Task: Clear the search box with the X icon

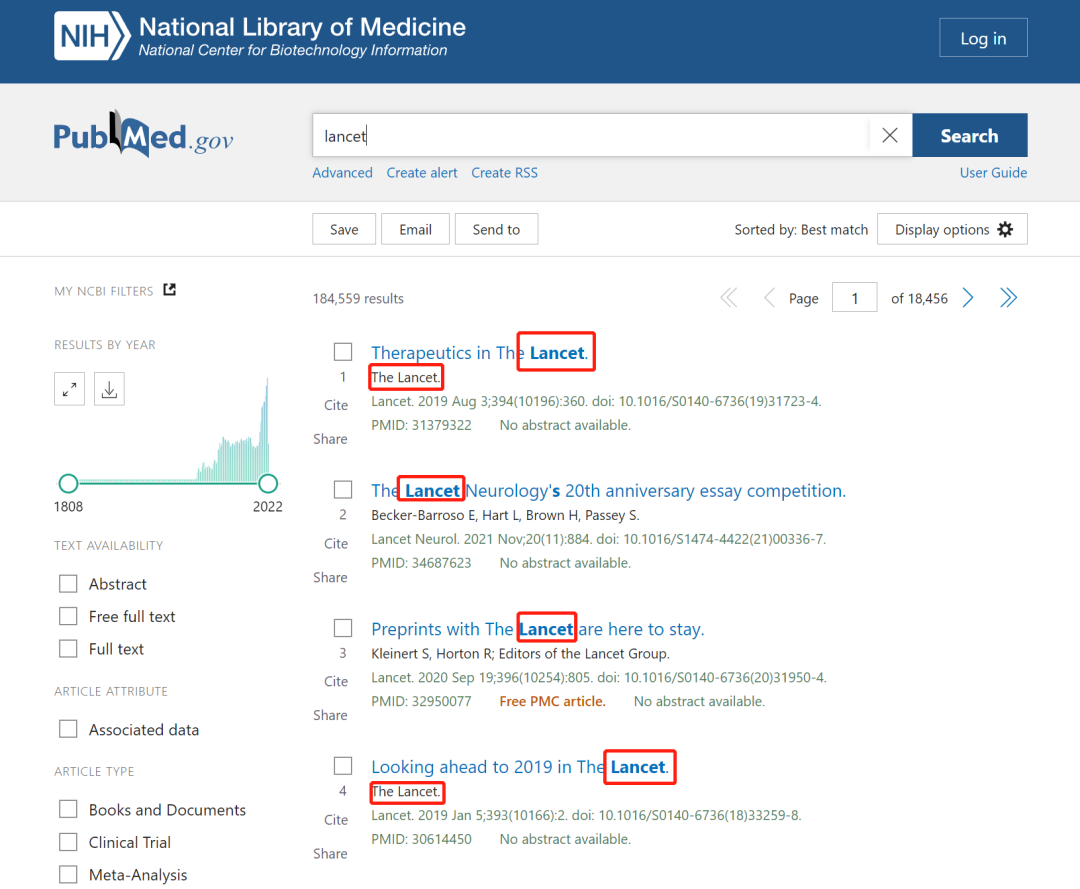Action: coord(889,135)
